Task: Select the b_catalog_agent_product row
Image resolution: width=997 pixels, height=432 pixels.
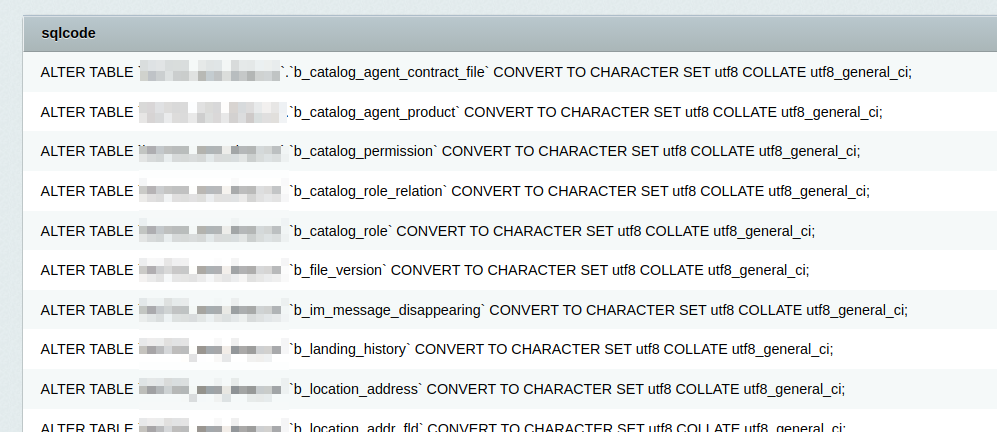Action: tap(510, 111)
